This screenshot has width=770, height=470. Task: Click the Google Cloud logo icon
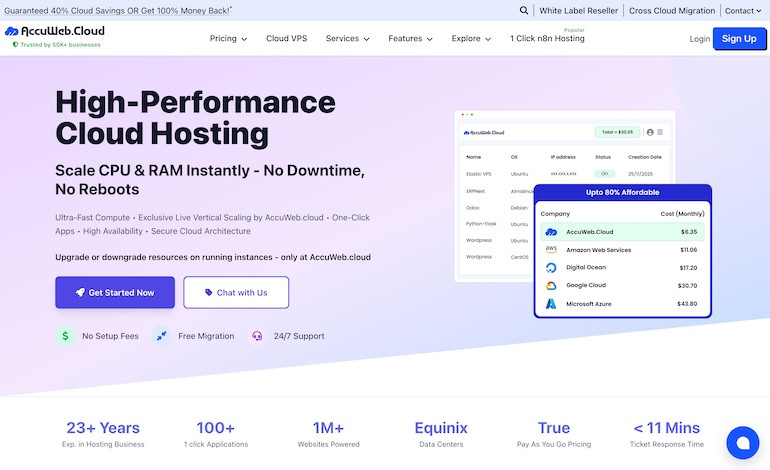551,285
